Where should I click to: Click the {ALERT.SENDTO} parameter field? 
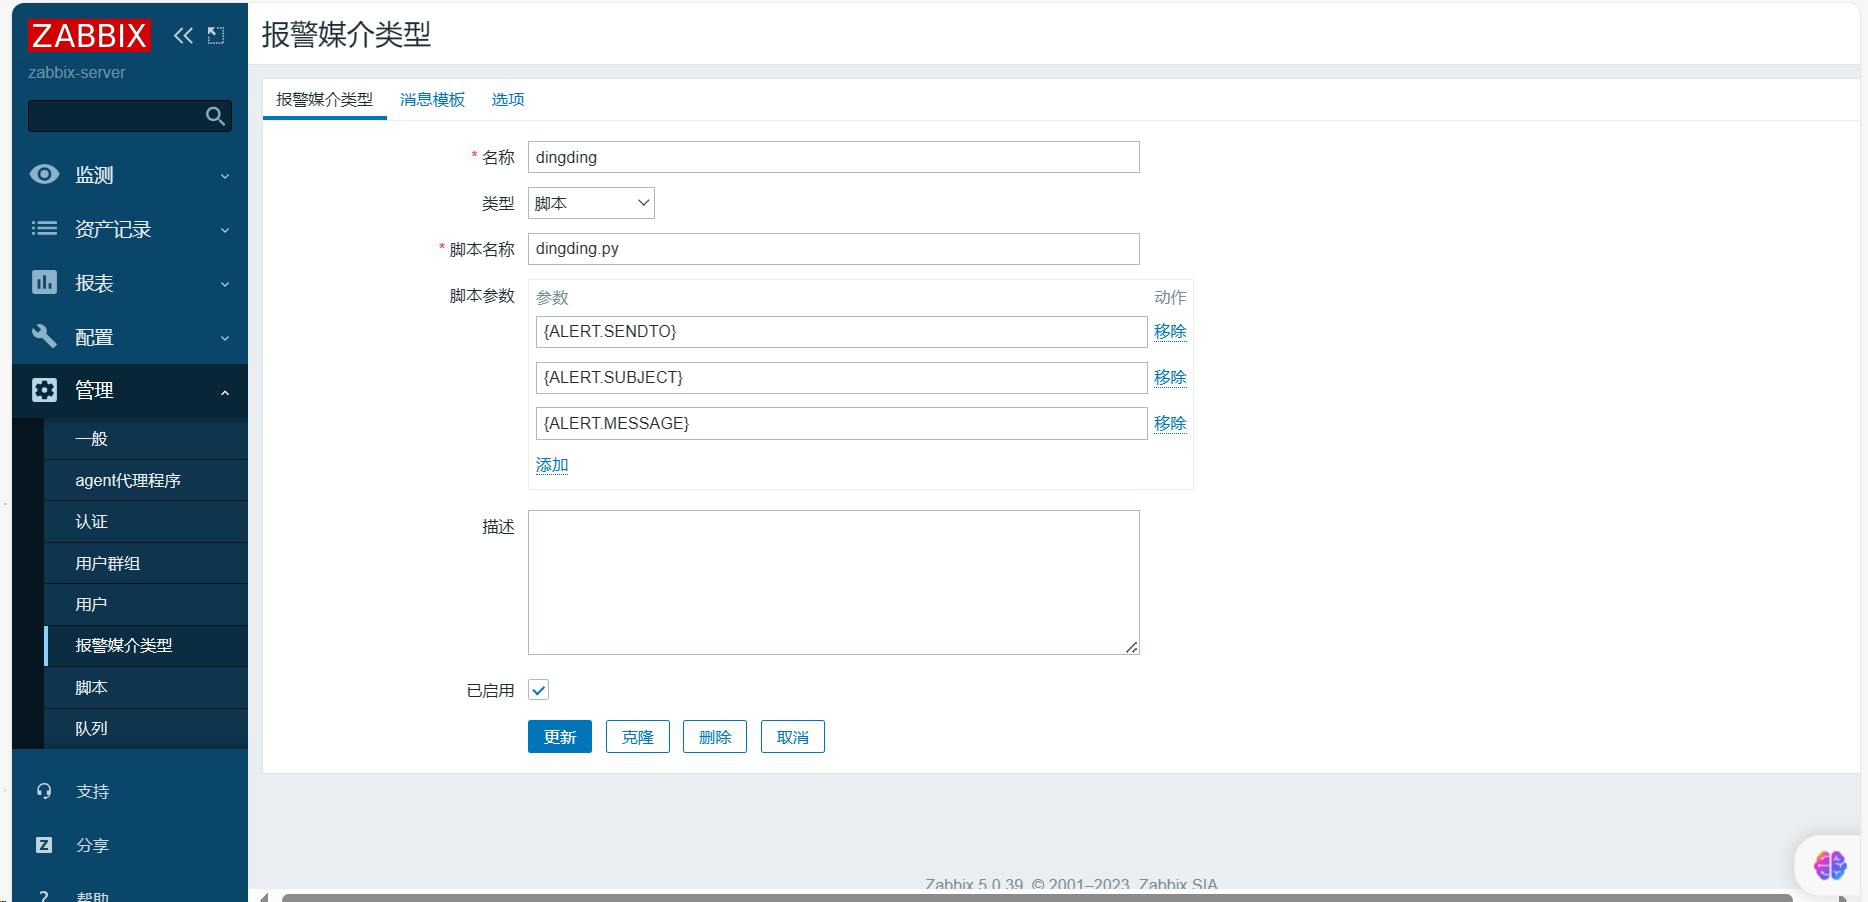[841, 332]
